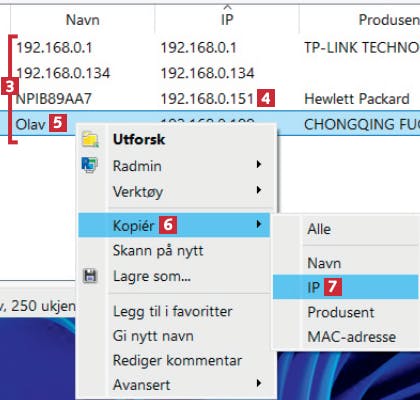The height and width of the screenshot is (400, 420).
Task: Expand the Radmin submenu arrow
Action: [259, 165]
